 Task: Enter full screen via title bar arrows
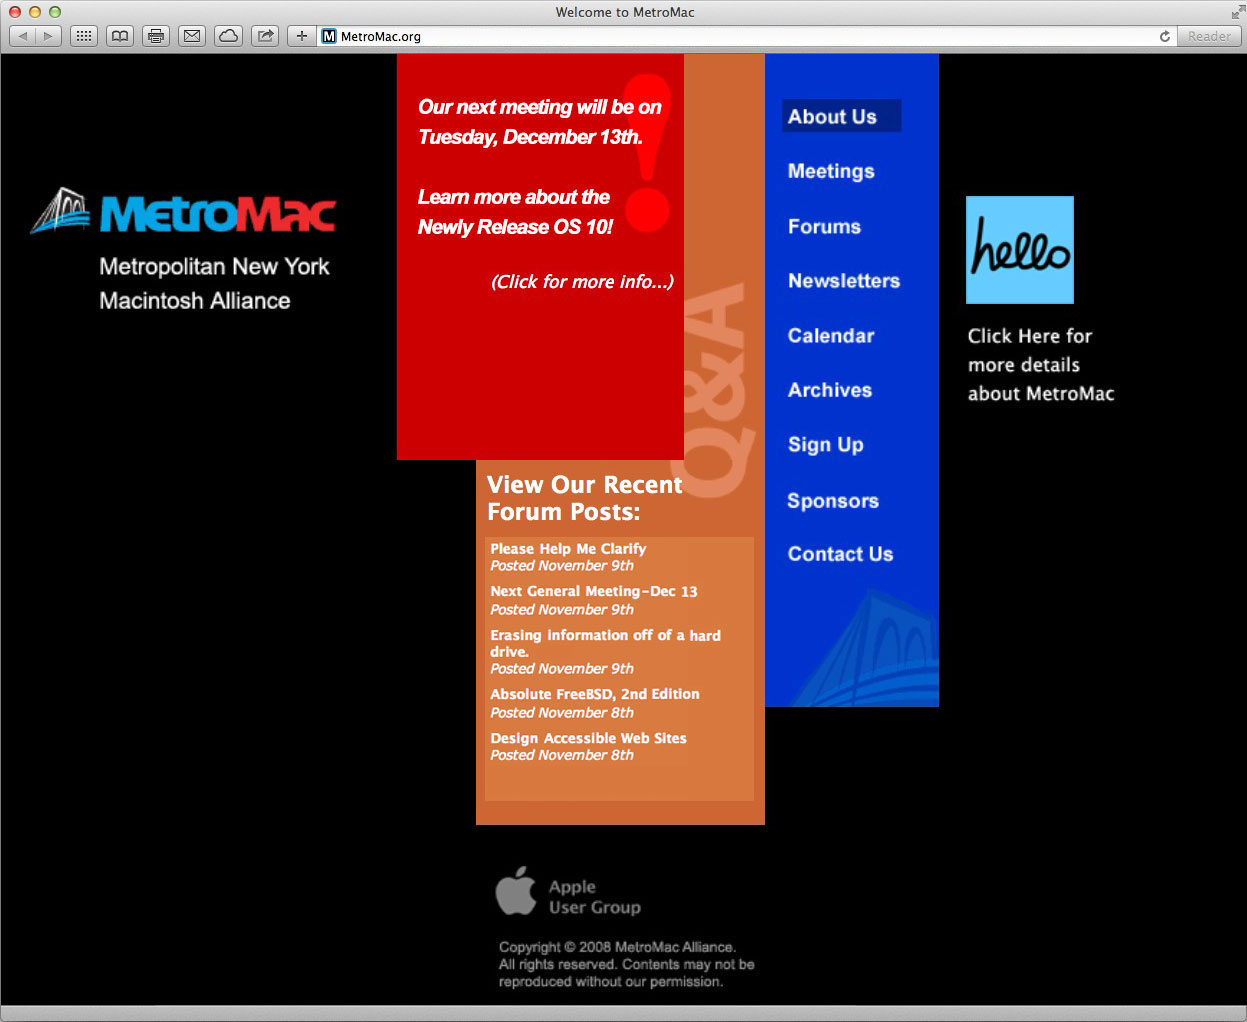tap(1237, 12)
